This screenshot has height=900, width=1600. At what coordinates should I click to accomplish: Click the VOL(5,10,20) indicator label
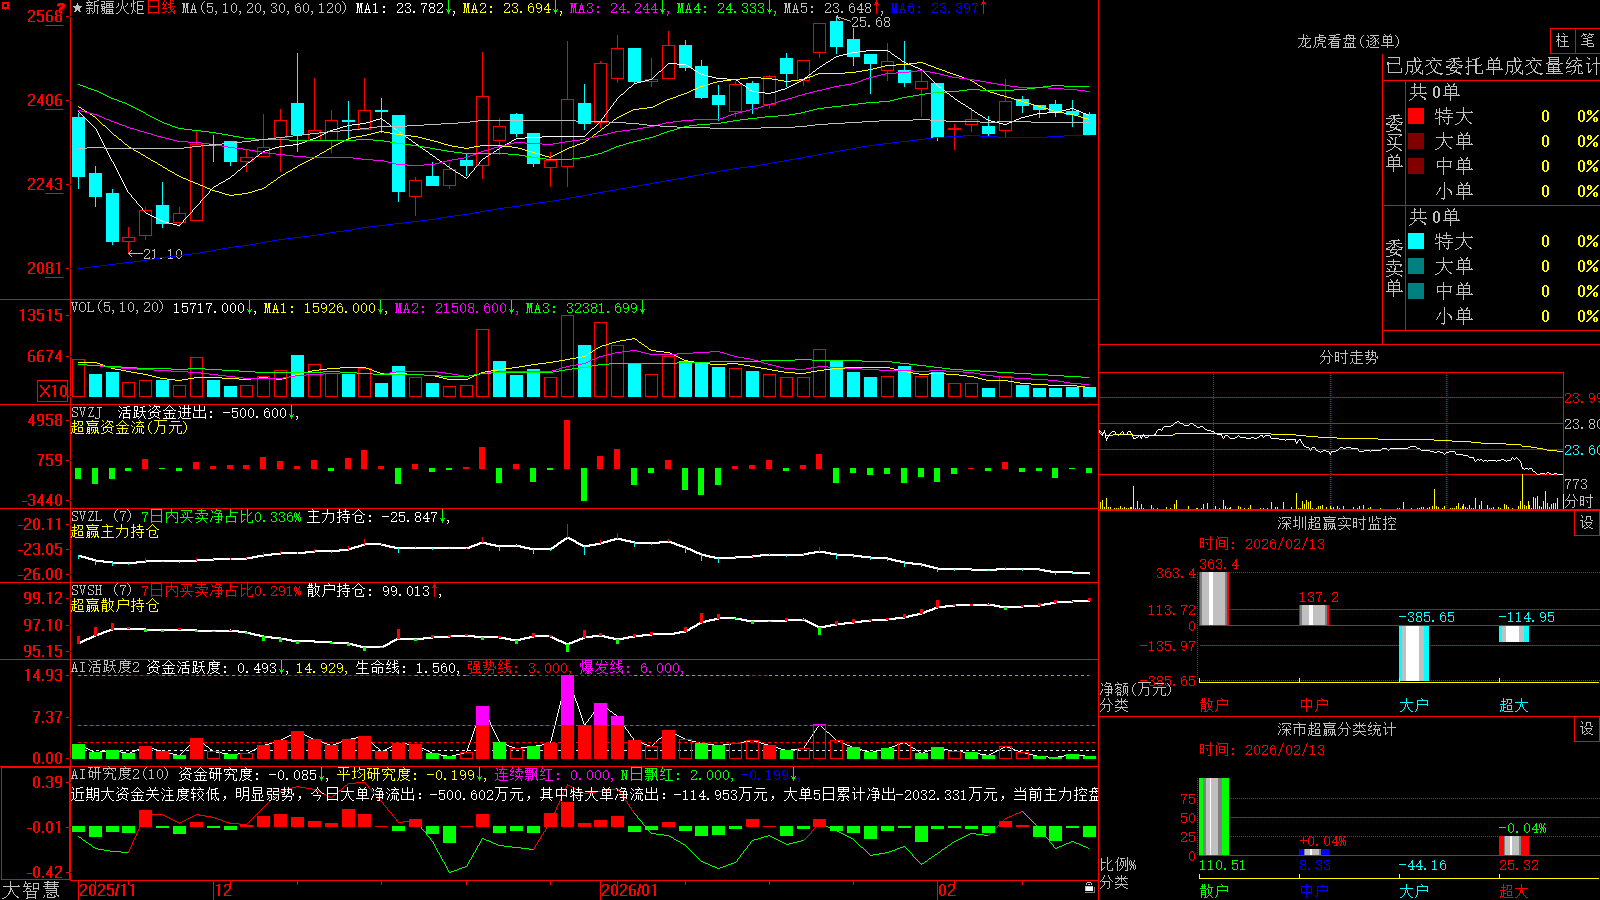118,308
